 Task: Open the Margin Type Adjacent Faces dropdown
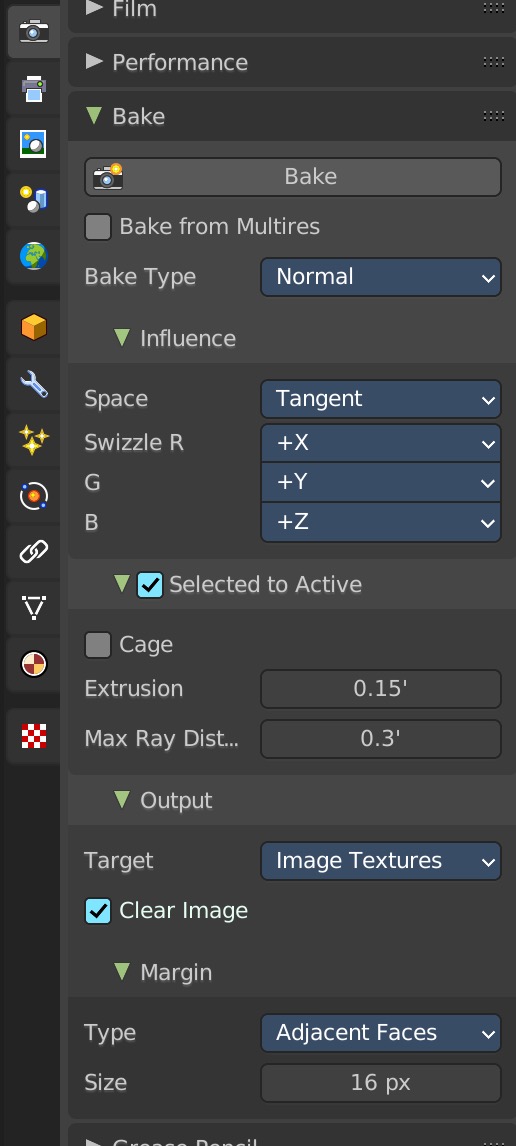381,1033
